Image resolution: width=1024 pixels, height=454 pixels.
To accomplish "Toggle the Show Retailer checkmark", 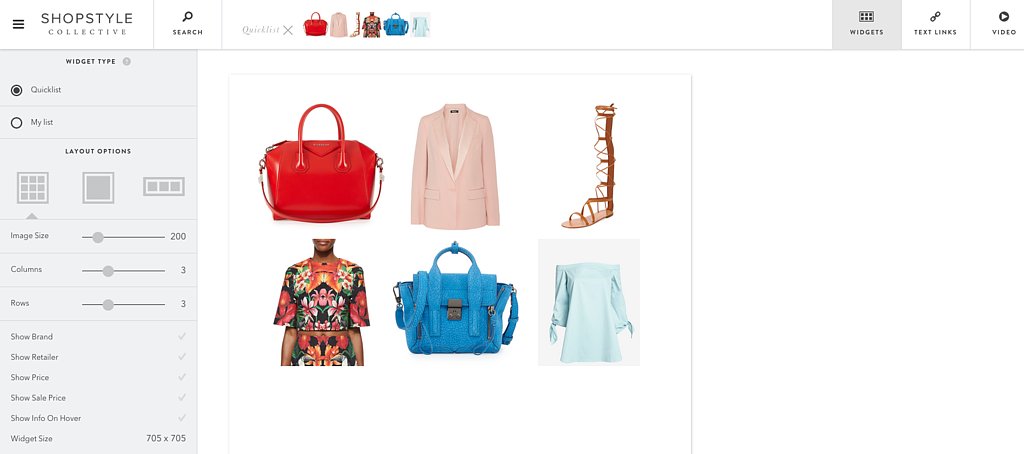I will [182, 357].
